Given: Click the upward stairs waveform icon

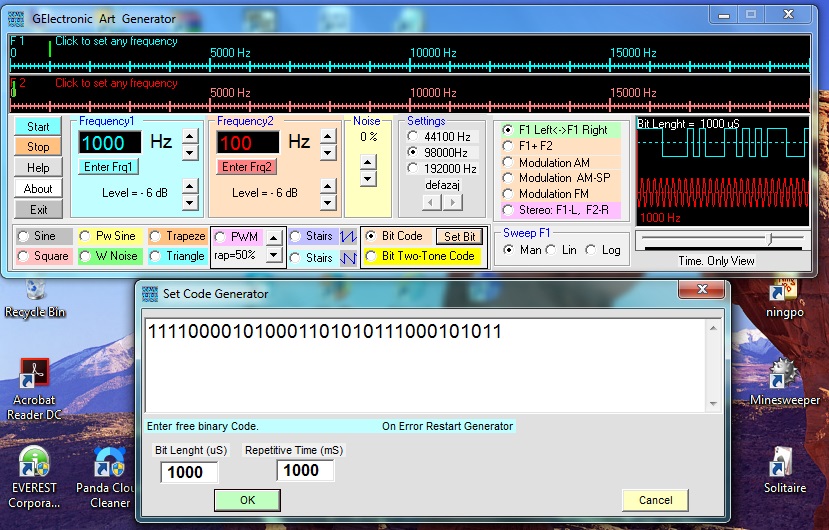Looking at the screenshot, I should click(x=348, y=236).
